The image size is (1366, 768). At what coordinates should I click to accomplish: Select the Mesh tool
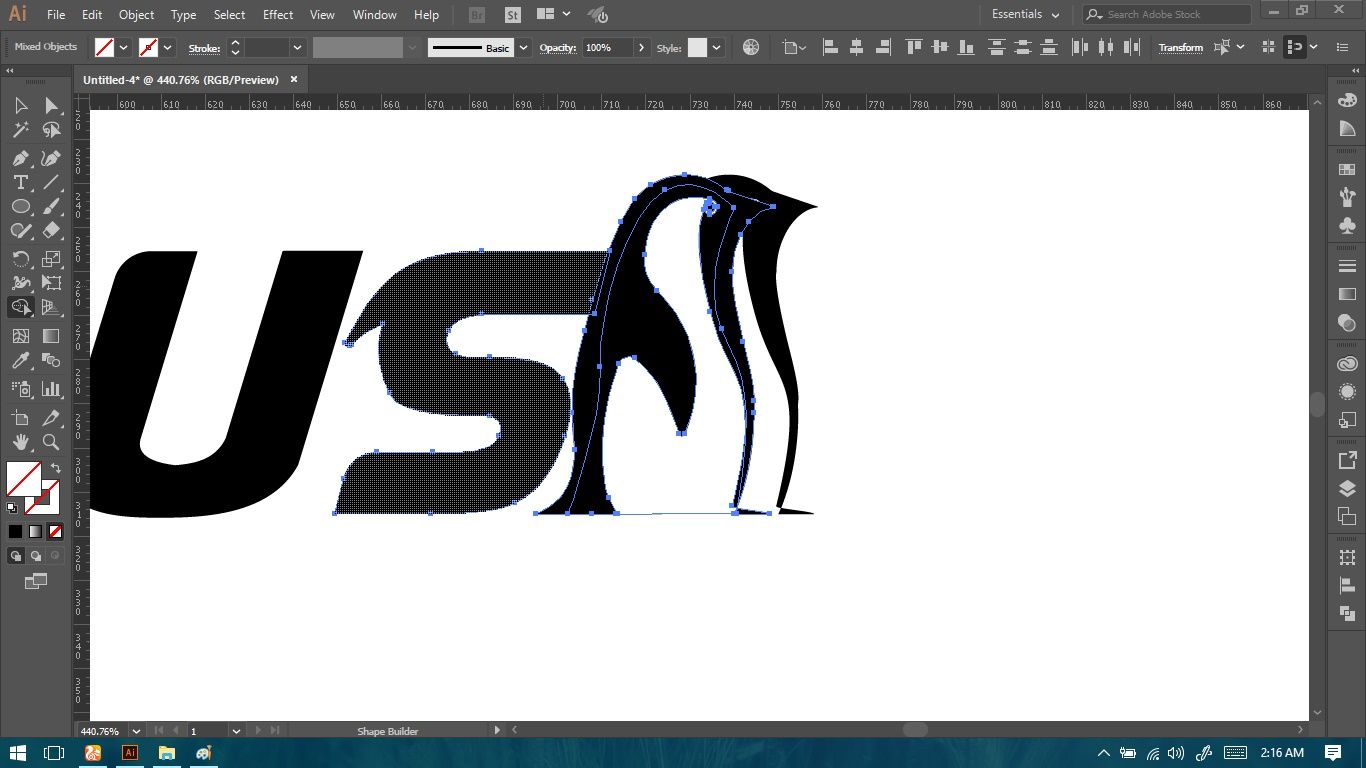point(20,336)
